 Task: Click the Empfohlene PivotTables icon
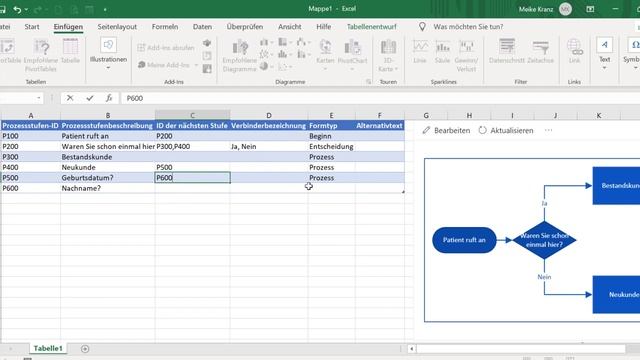coord(41,55)
